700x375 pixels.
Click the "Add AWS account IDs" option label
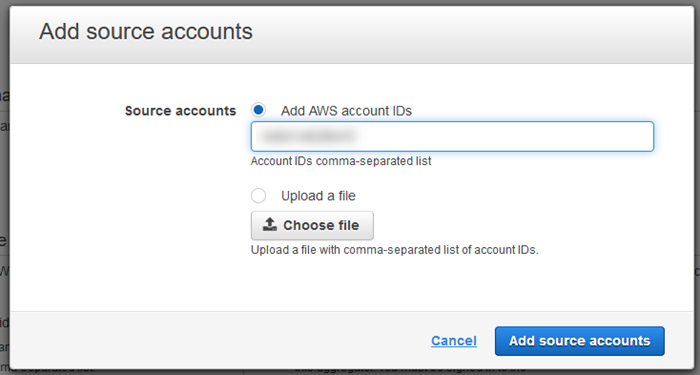(x=346, y=111)
